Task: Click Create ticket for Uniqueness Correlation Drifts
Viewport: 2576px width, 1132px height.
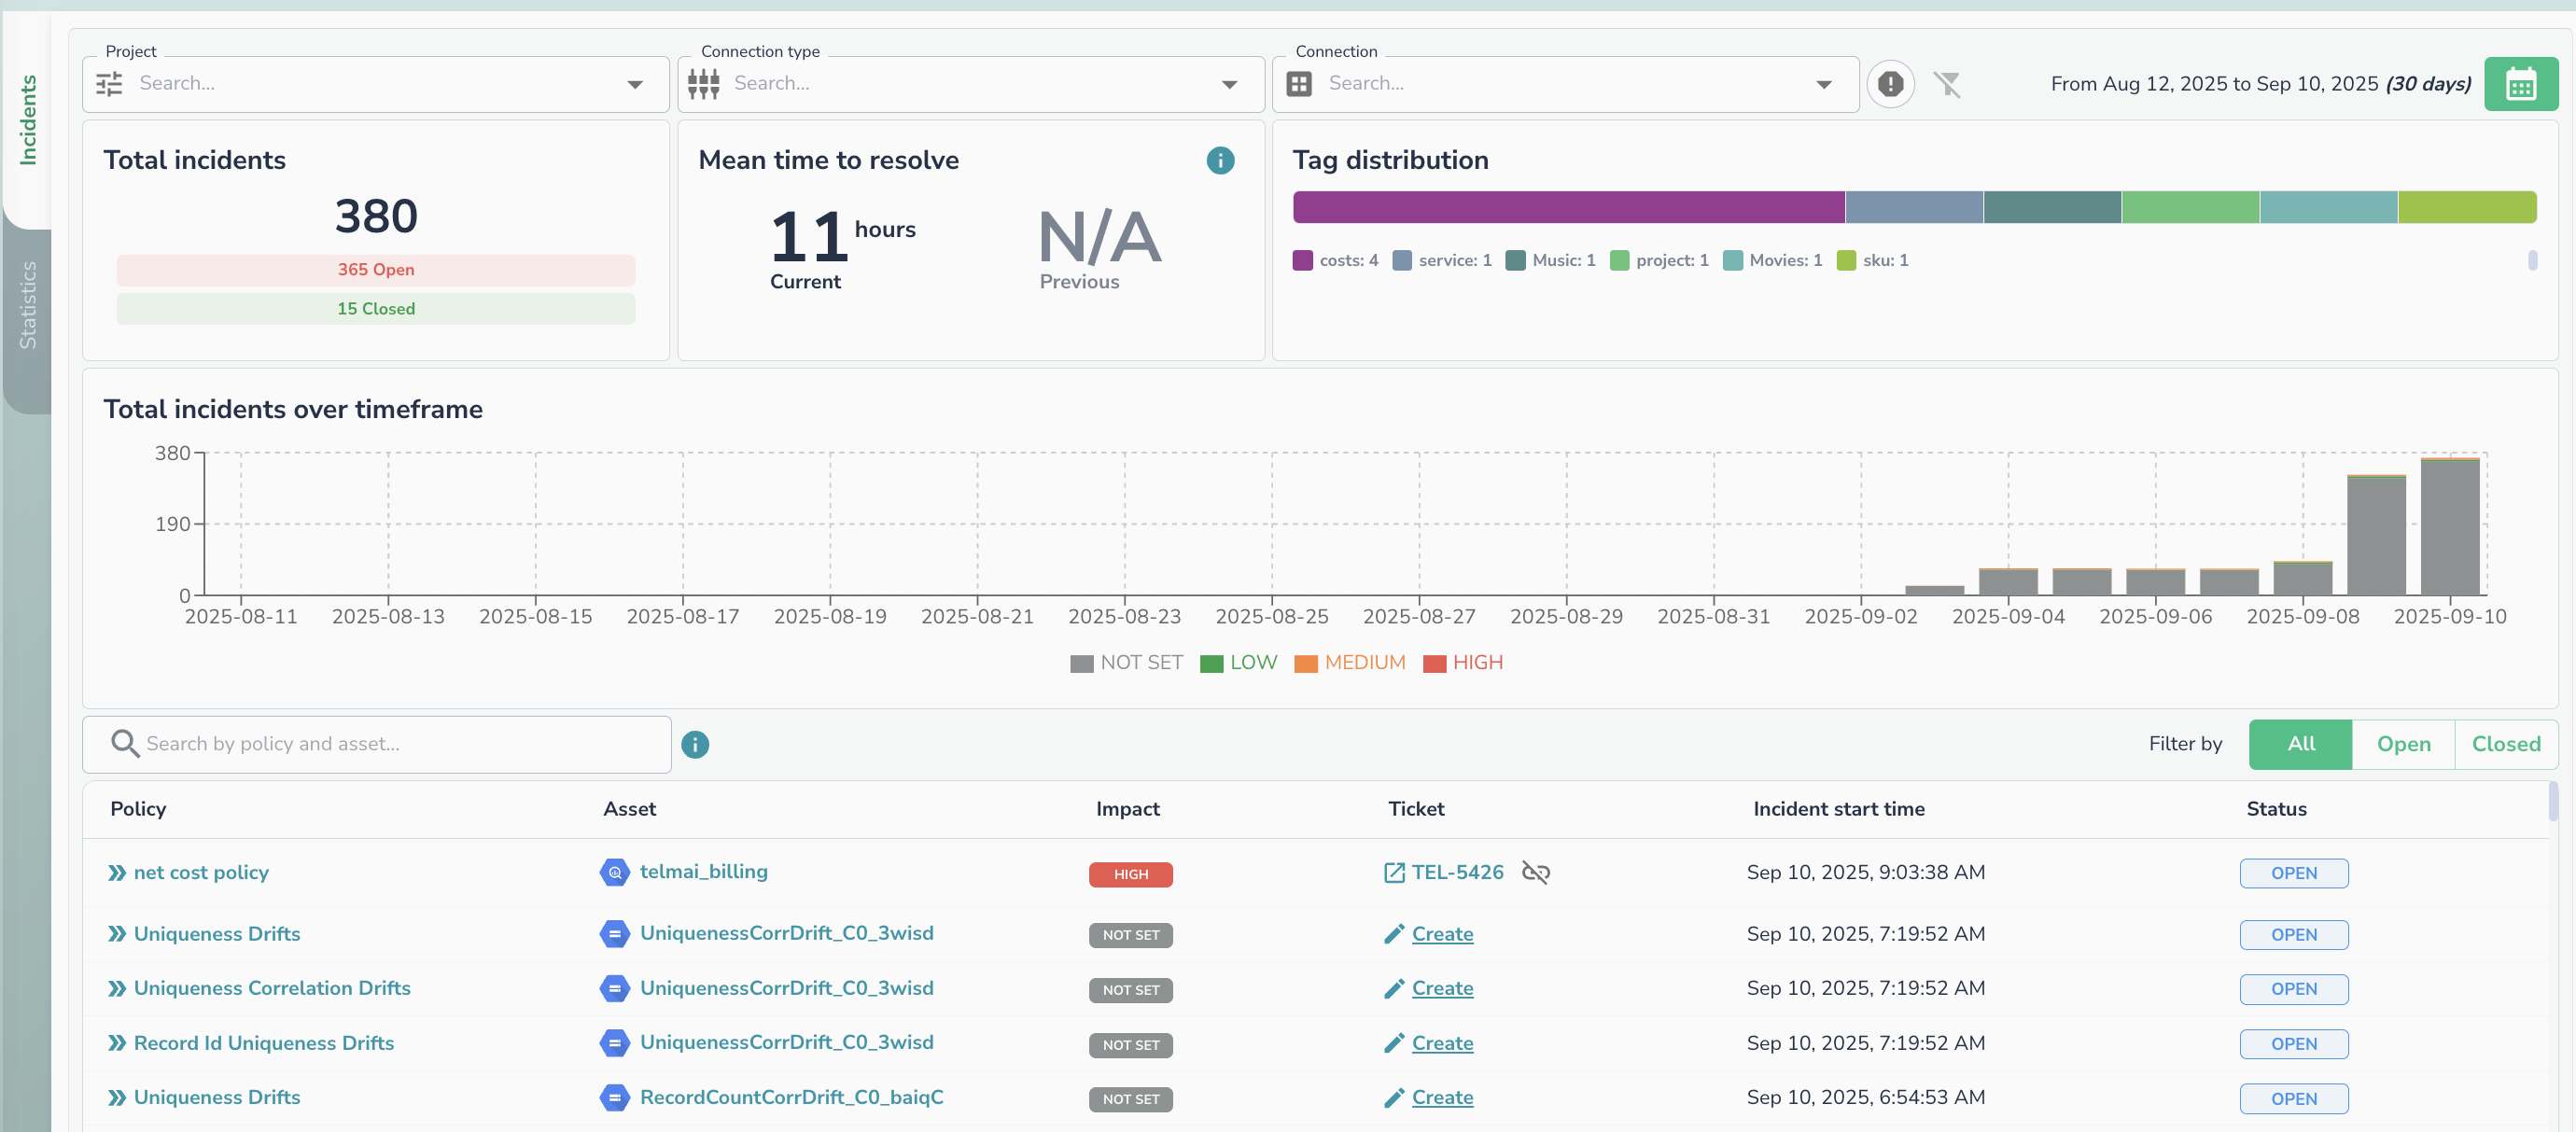Action: [1441, 988]
